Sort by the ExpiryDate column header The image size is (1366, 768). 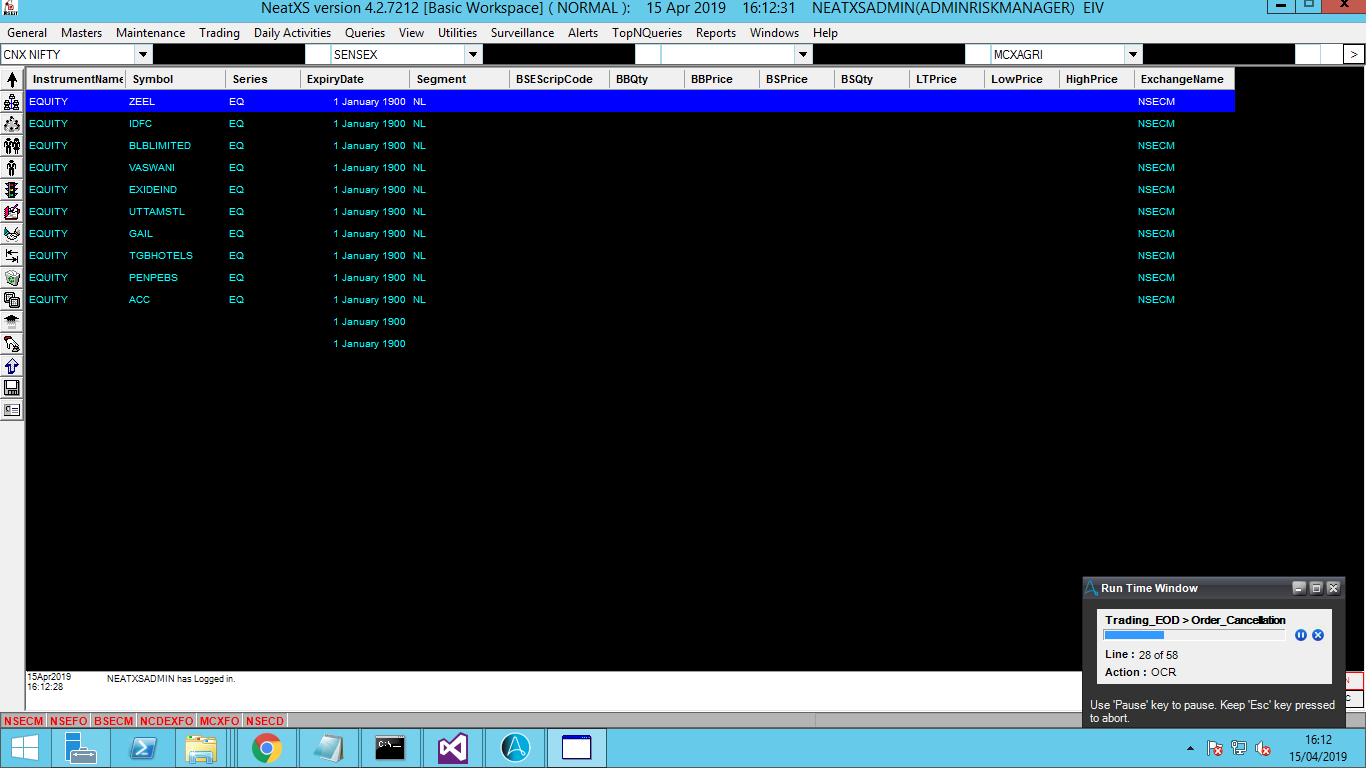coord(355,79)
